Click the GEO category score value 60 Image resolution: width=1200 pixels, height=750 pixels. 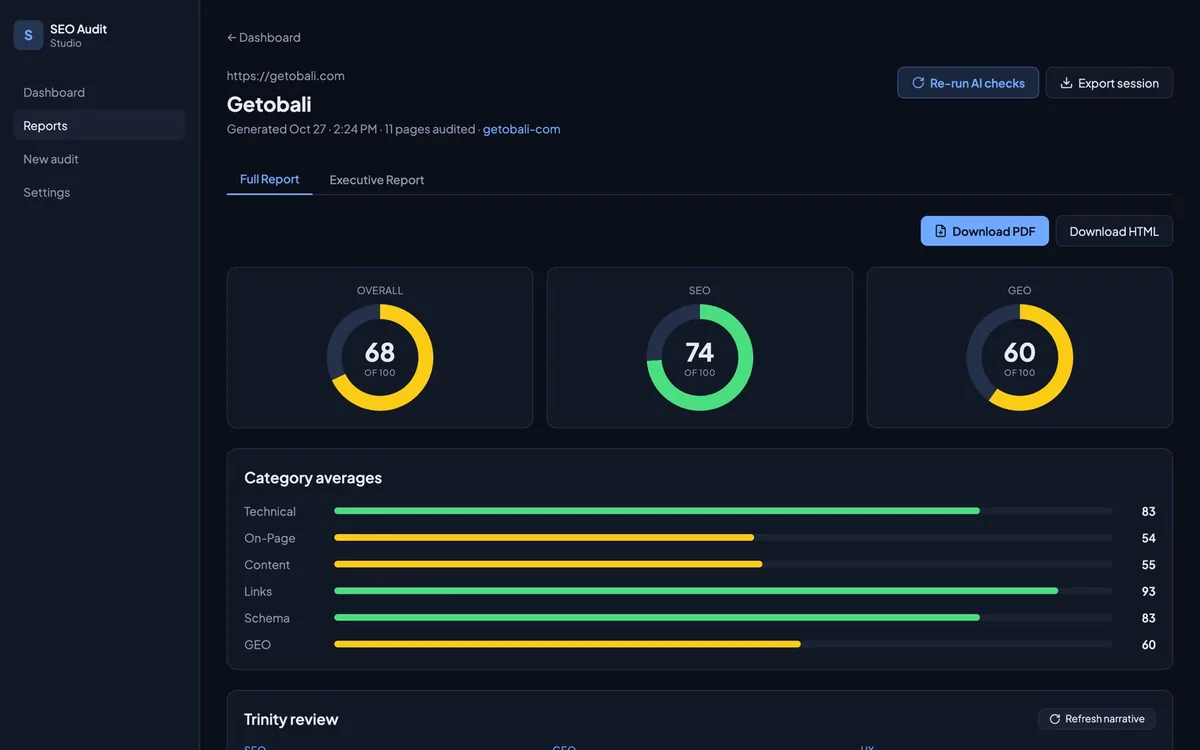(1148, 645)
